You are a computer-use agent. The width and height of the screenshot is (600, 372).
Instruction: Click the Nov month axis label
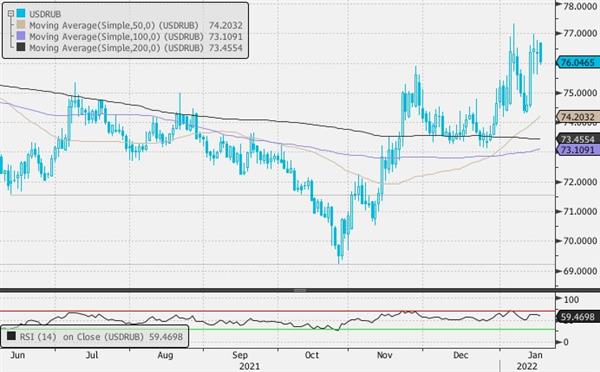[385, 355]
